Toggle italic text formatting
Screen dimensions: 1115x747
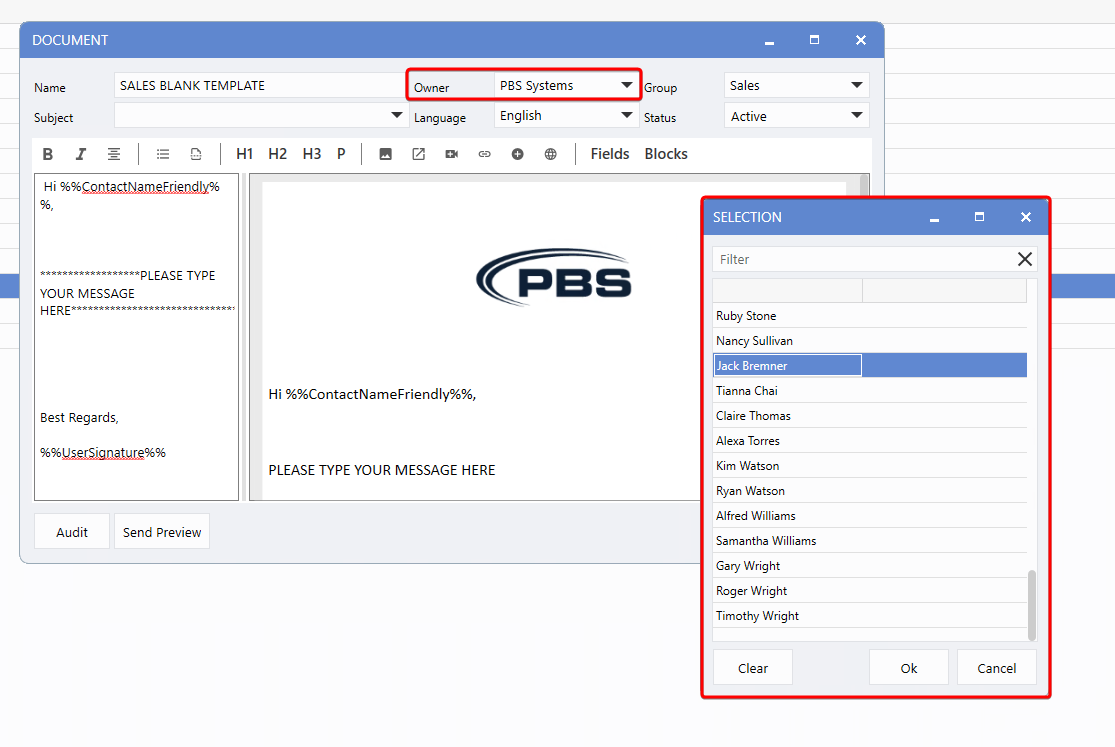point(81,154)
